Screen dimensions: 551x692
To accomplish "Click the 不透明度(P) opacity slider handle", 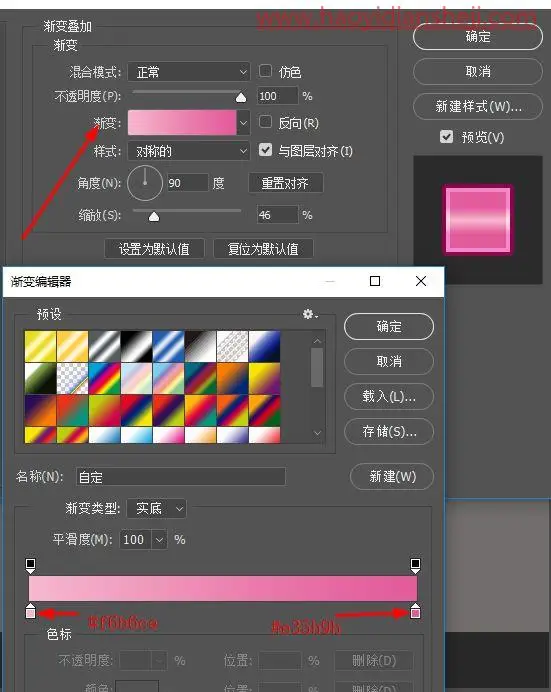I will tap(241, 97).
